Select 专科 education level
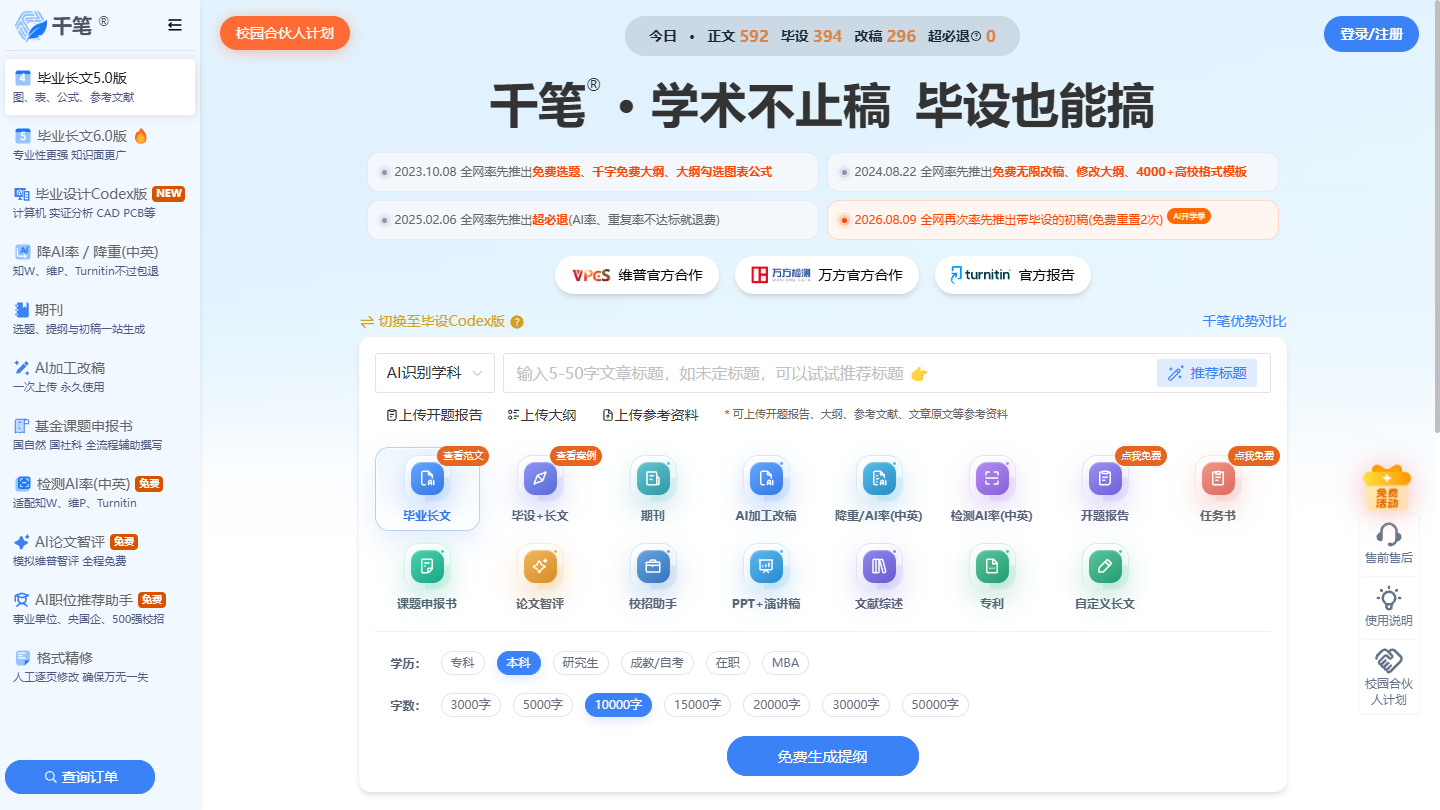Image resolution: width=1440 pixels, height=810 pixels. (x=463, y=663)
